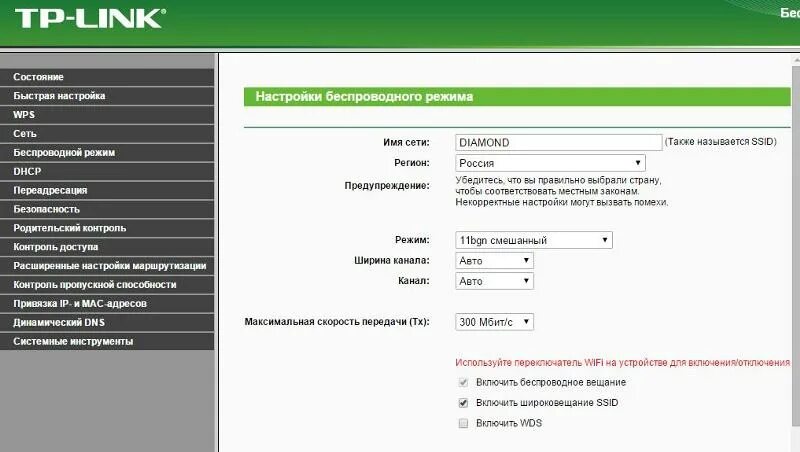Toggle Включить беспроводное вещание checkbox

click(463, 382)
